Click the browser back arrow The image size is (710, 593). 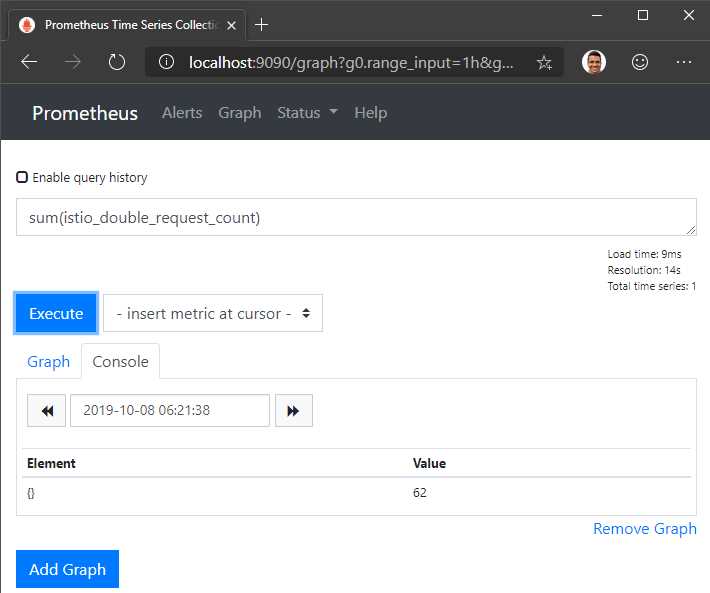29,62
